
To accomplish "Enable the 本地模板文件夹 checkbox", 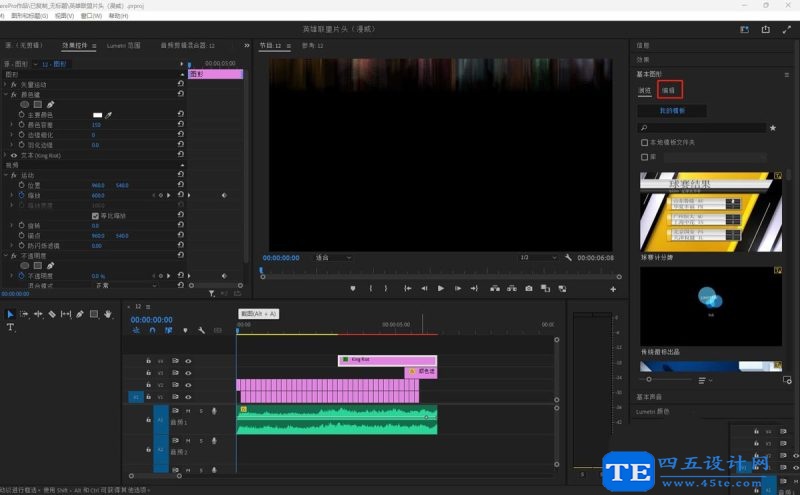I will tap(645, 143).
